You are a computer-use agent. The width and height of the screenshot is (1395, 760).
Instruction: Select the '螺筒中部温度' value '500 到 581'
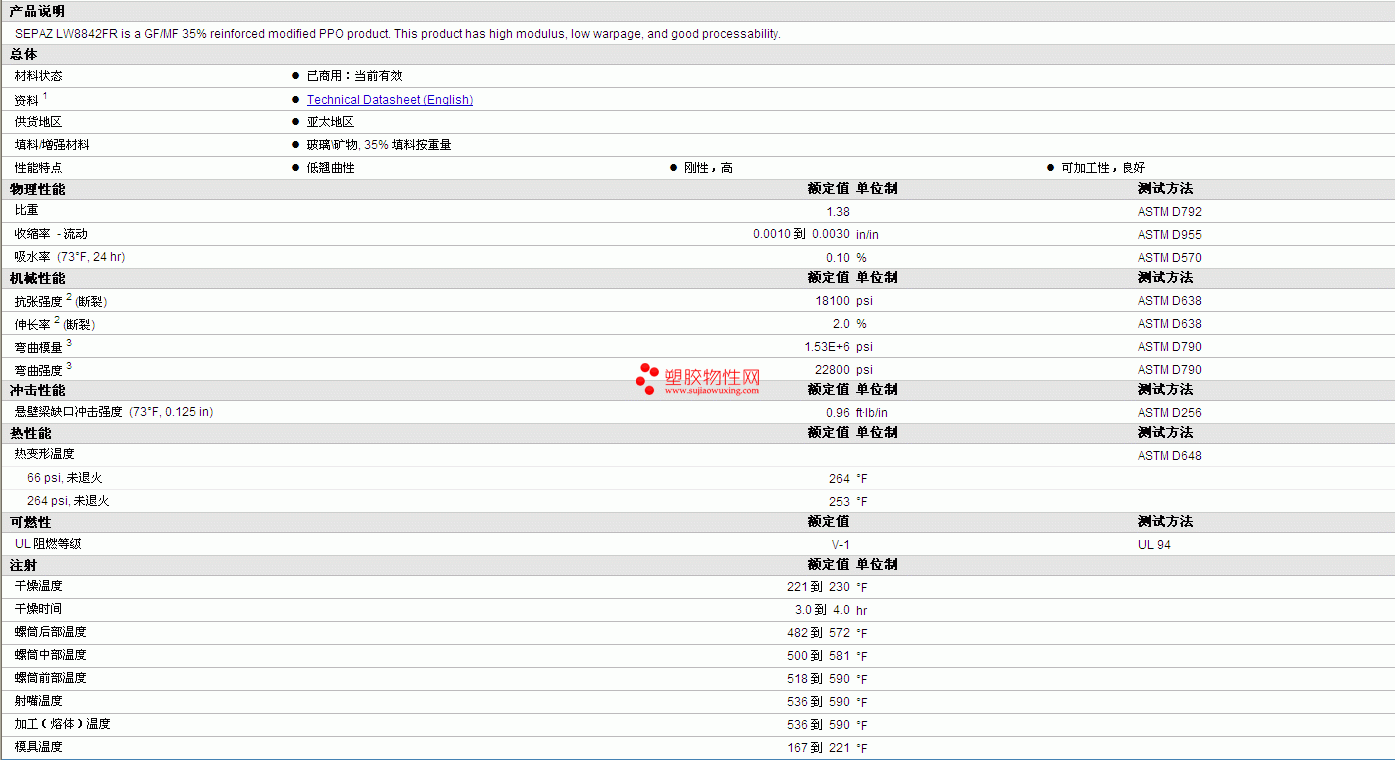(818, 656)
